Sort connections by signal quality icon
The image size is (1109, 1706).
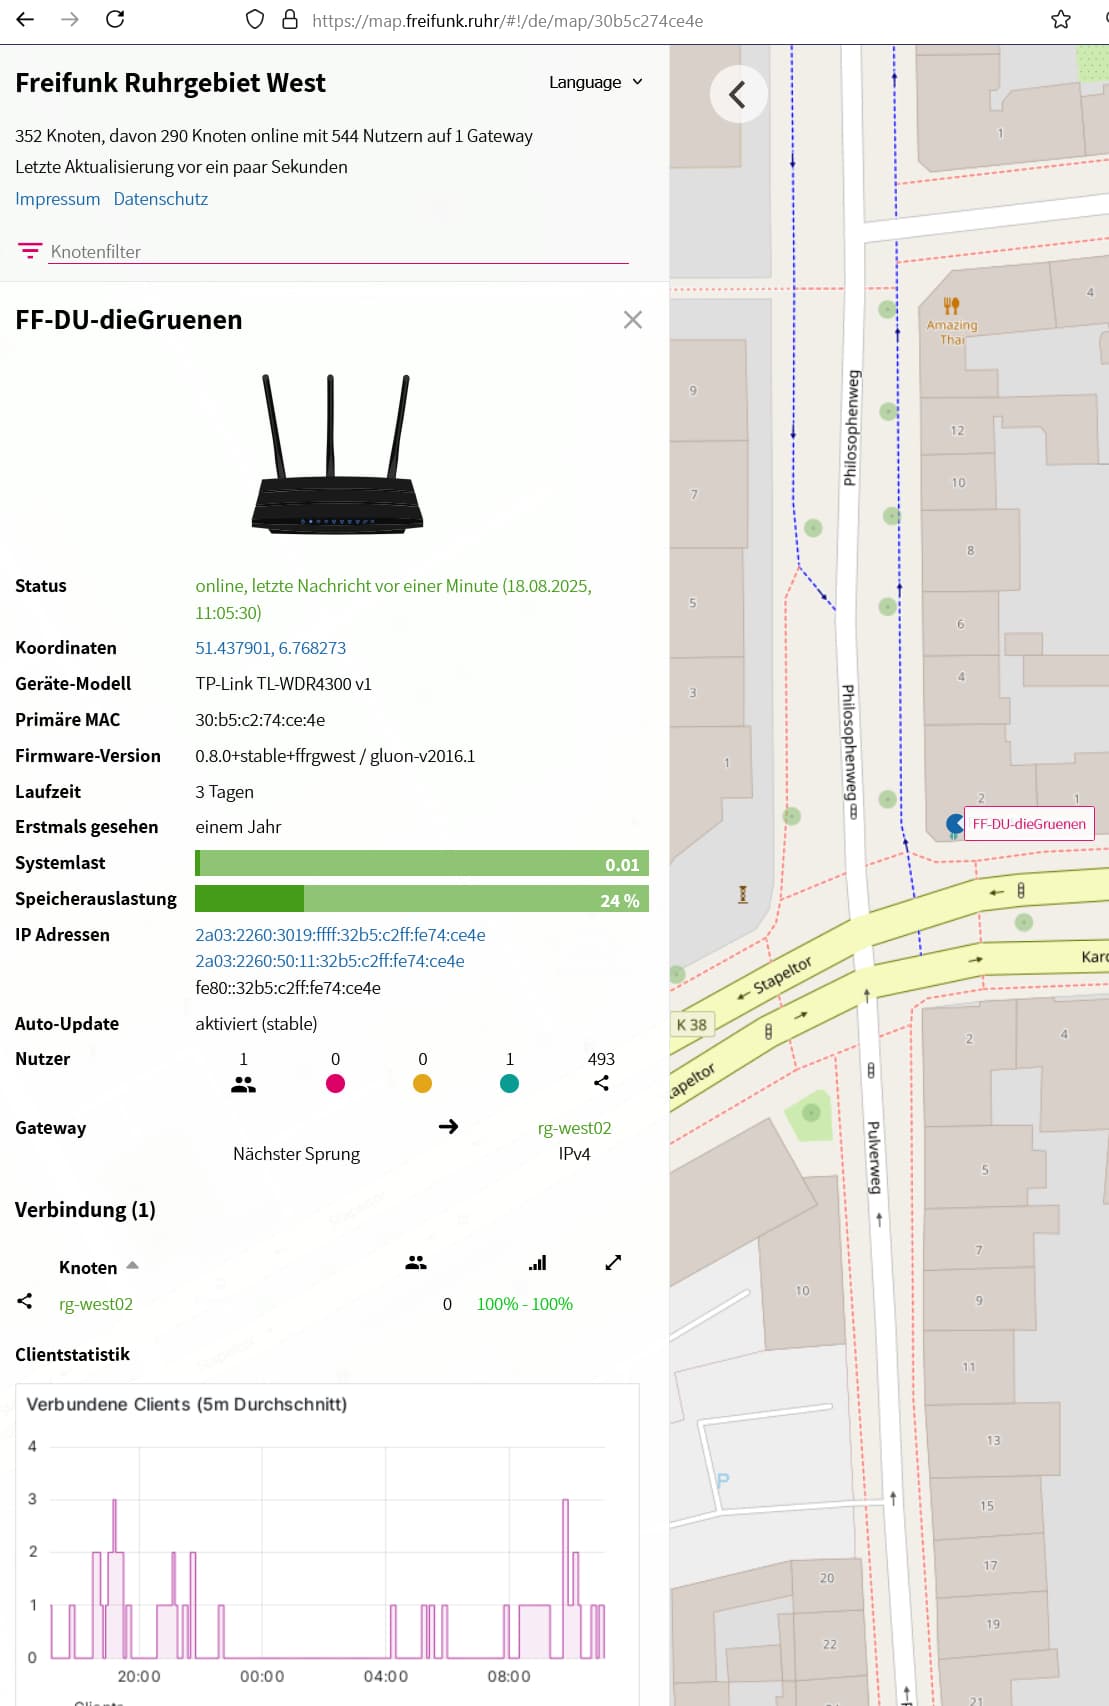coord(538,1263)
